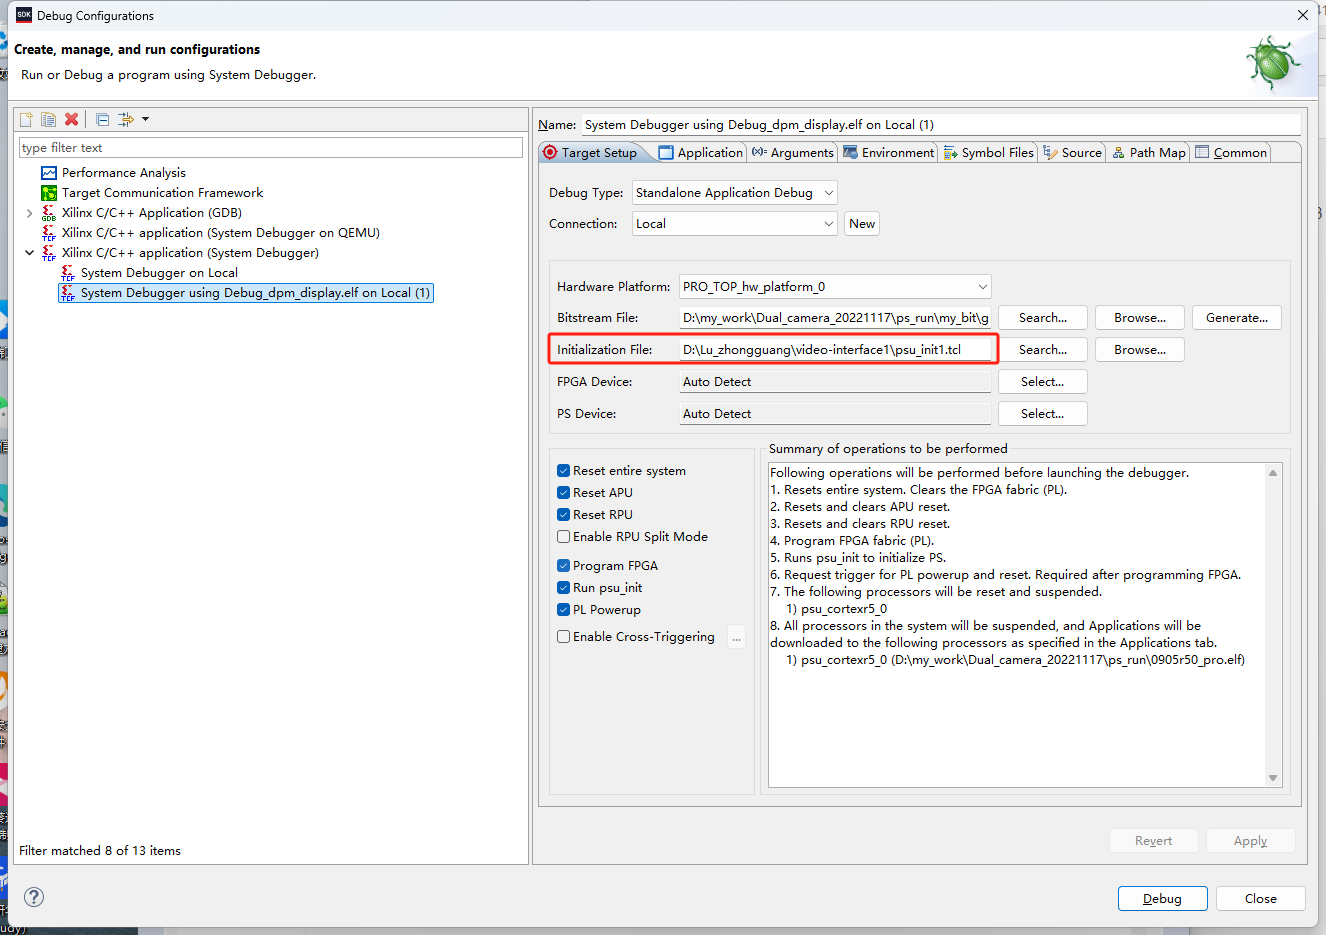Click the Duplicate launch configuration icon
The width and height of the screenshot is (1326, 935).
point(48,119)
